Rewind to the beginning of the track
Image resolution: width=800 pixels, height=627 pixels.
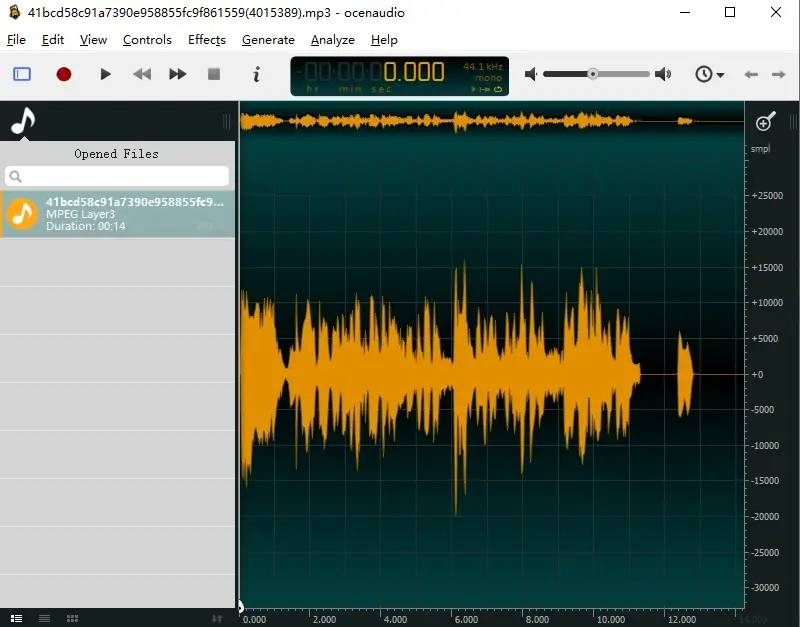click(x=141, y=74)
